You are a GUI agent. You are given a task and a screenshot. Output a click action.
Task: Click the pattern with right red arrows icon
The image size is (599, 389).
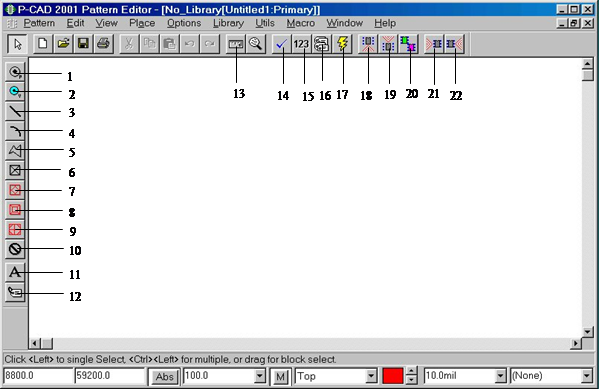click(x=455, y=44)
